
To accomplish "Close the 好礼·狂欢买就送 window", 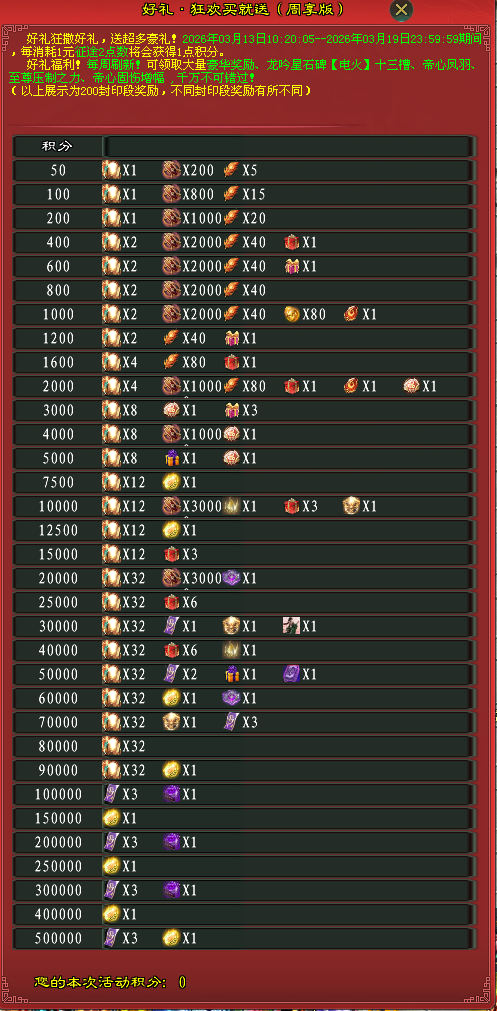I will click(402, 10).
